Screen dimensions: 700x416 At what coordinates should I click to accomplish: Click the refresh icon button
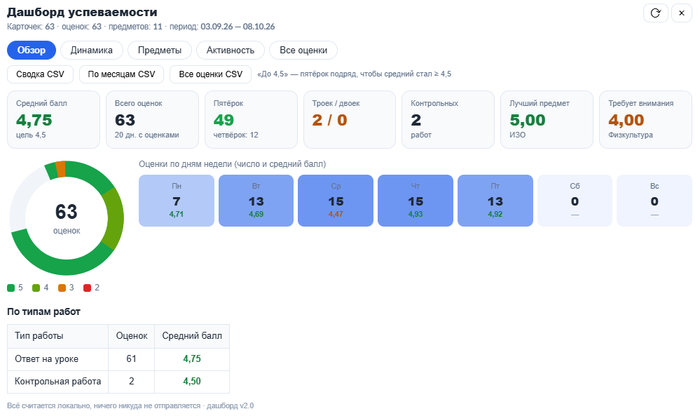[x=655, y=13]
